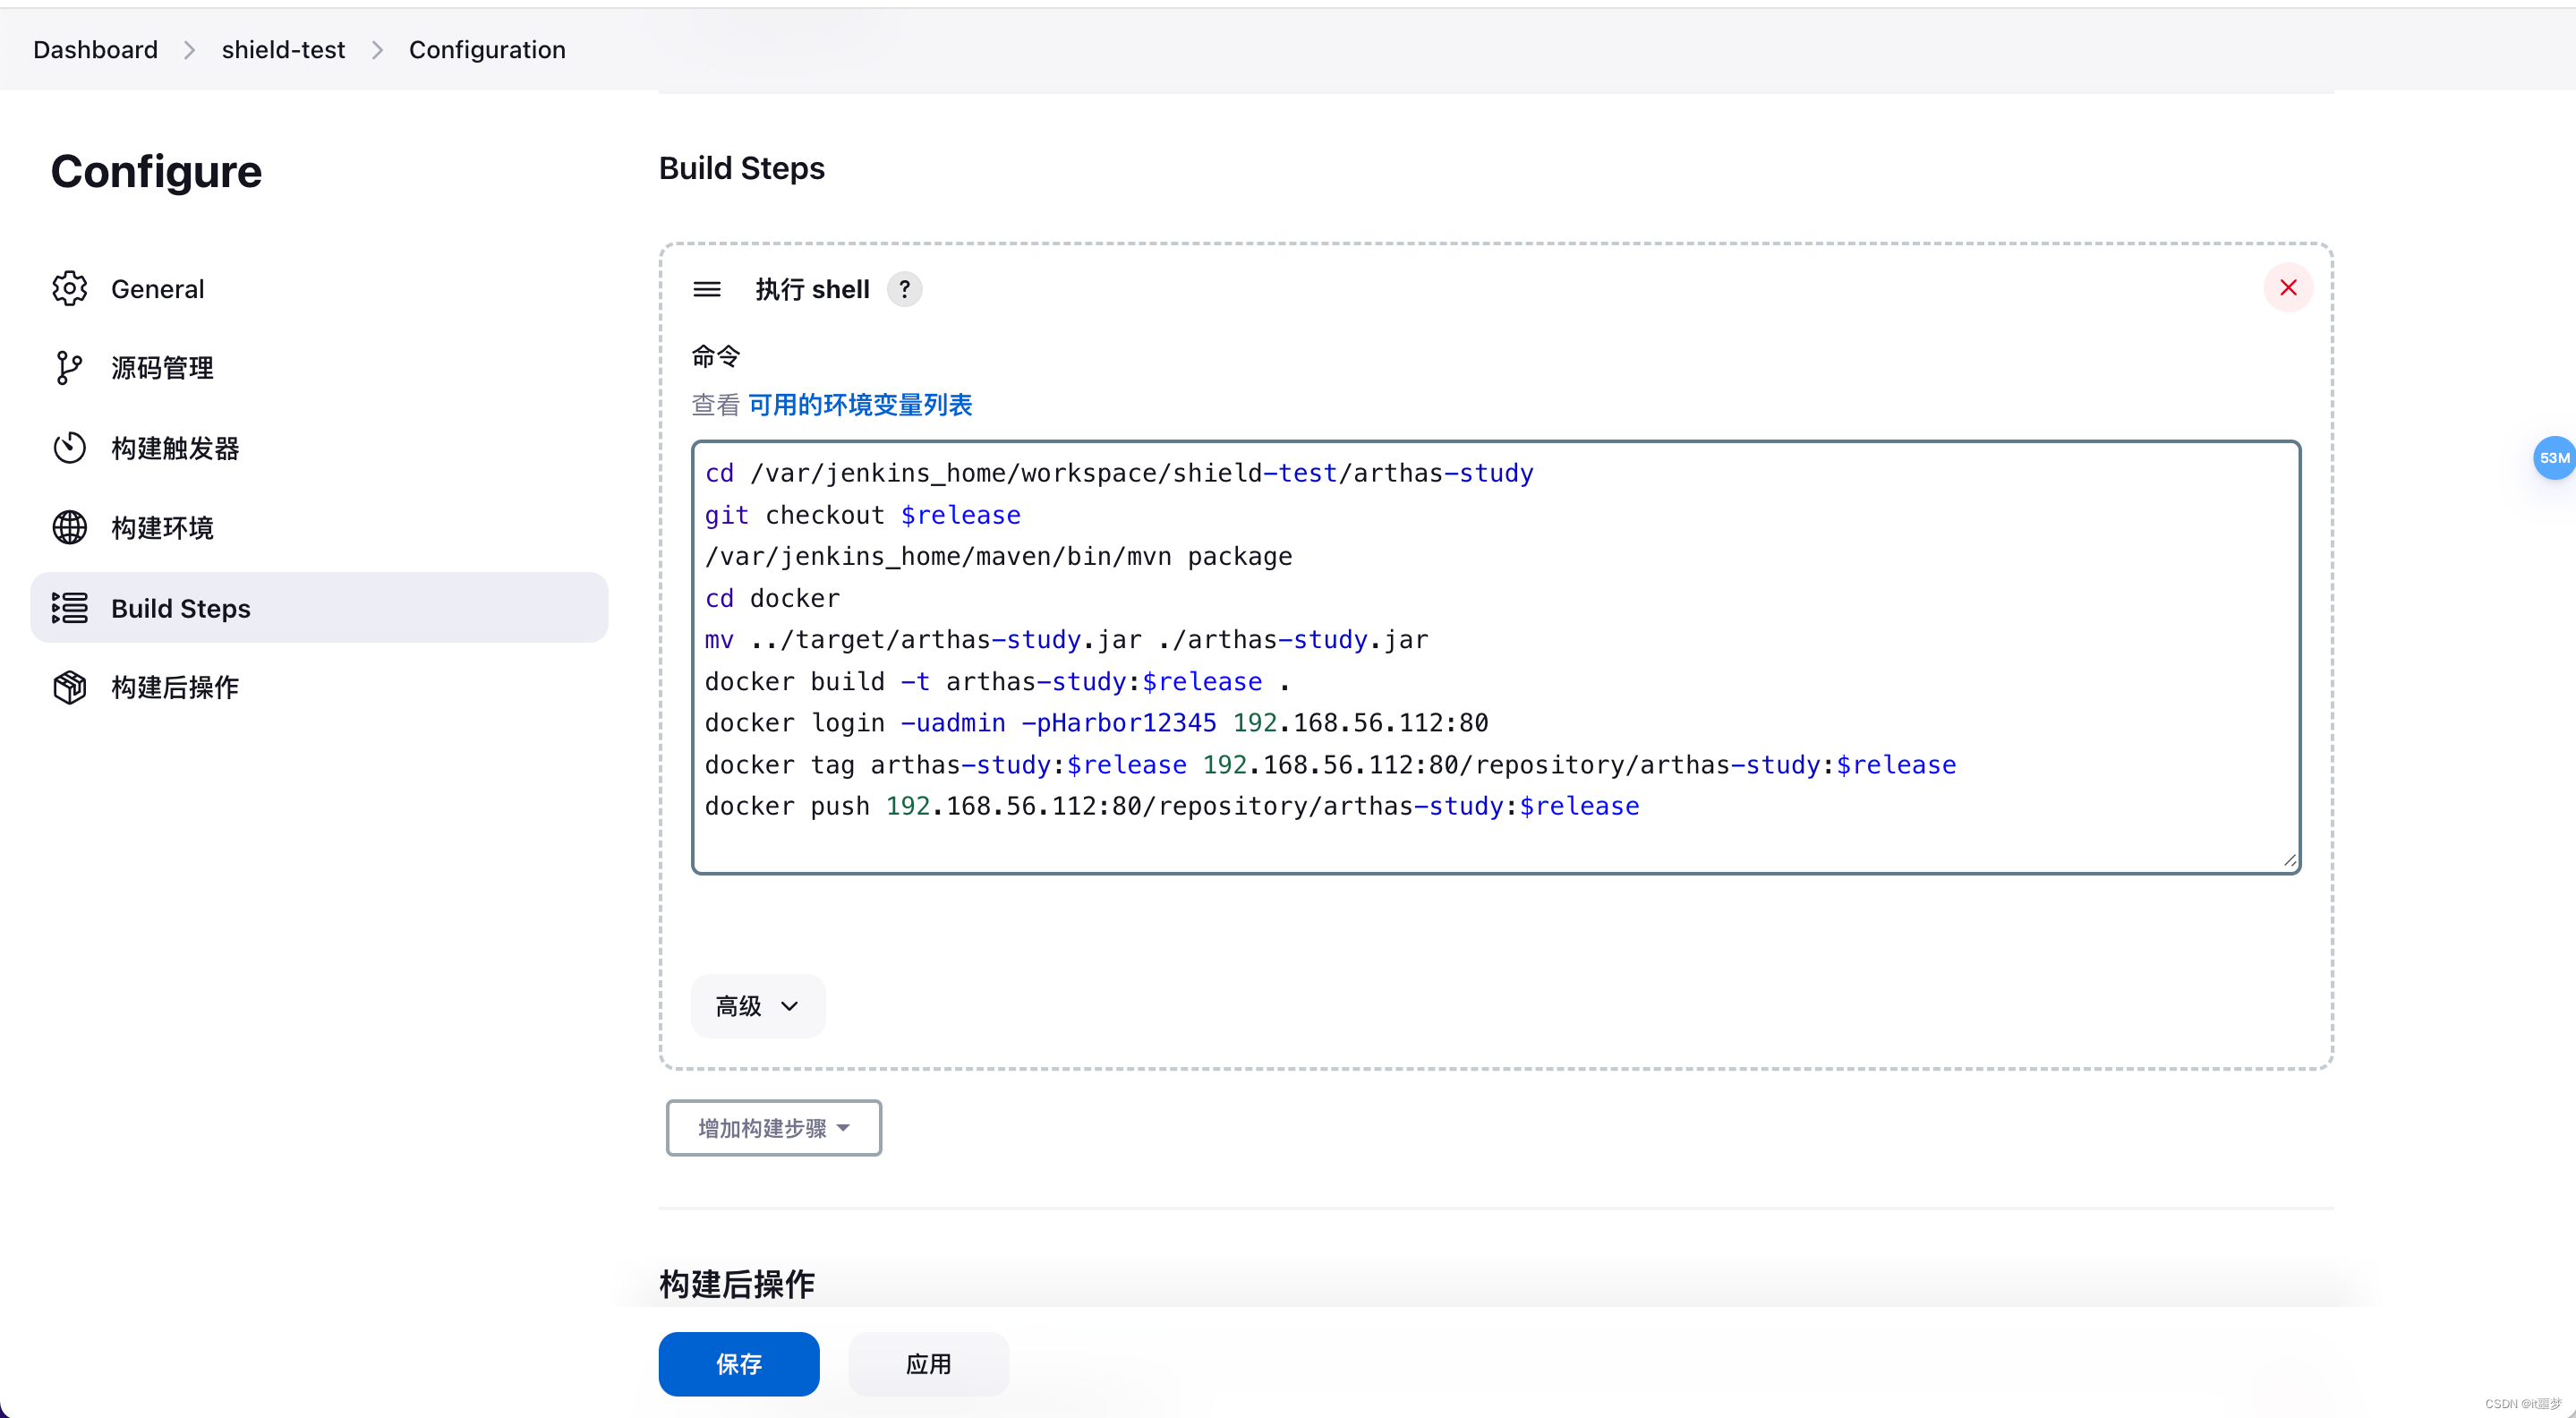This screenshot has width=2576, height=1418.
Task: Open the 增加构建步骤 dropdown
Action: coord(773,1128)
